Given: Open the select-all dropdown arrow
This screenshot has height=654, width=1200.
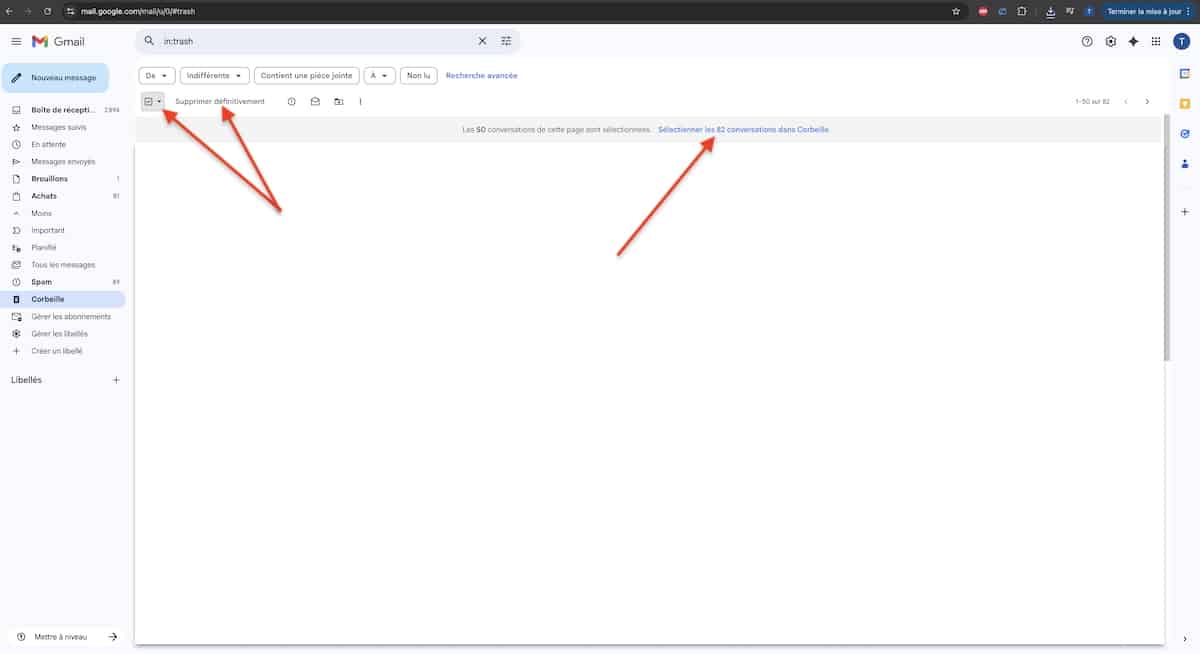Looking at the screenshot, I should [159, 101].
